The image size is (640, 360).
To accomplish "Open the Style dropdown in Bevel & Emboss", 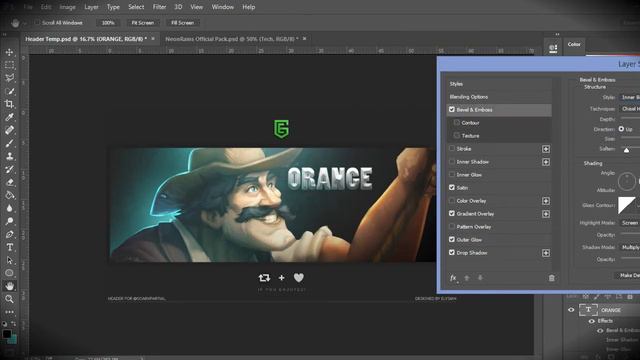I will [x=629, y=97].
